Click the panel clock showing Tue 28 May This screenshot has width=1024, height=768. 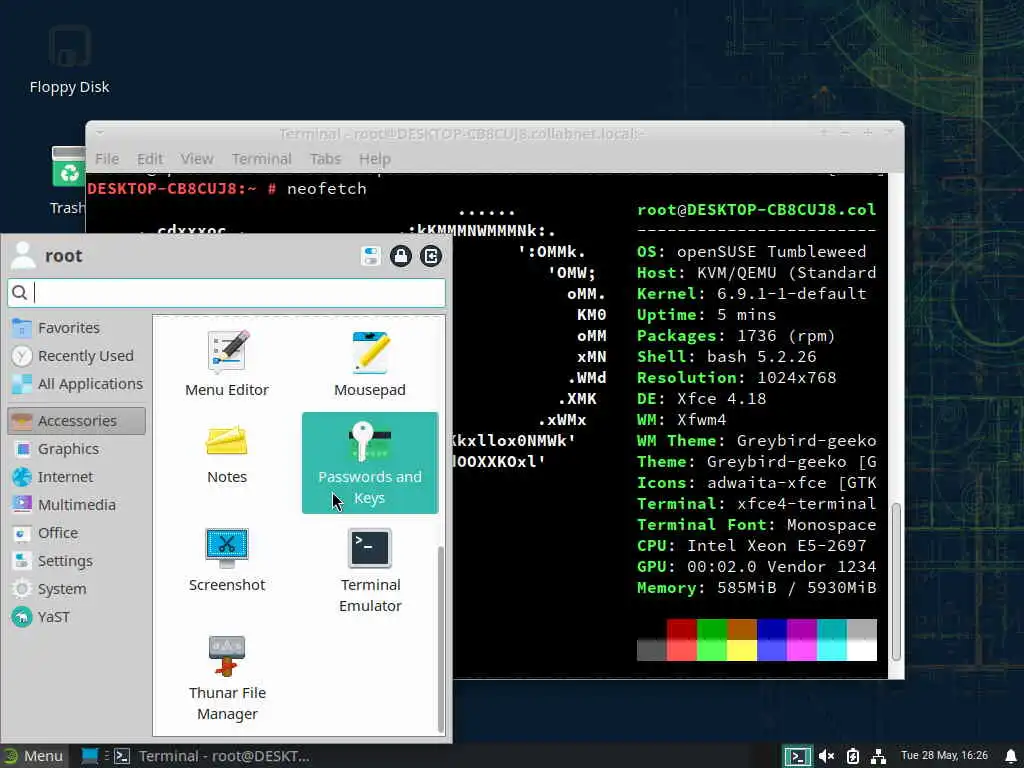[x=944, y=755]
